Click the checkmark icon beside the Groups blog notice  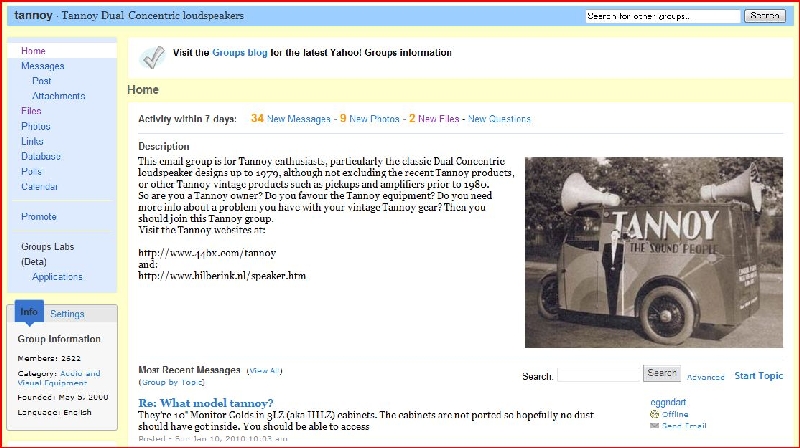point(153,57)
